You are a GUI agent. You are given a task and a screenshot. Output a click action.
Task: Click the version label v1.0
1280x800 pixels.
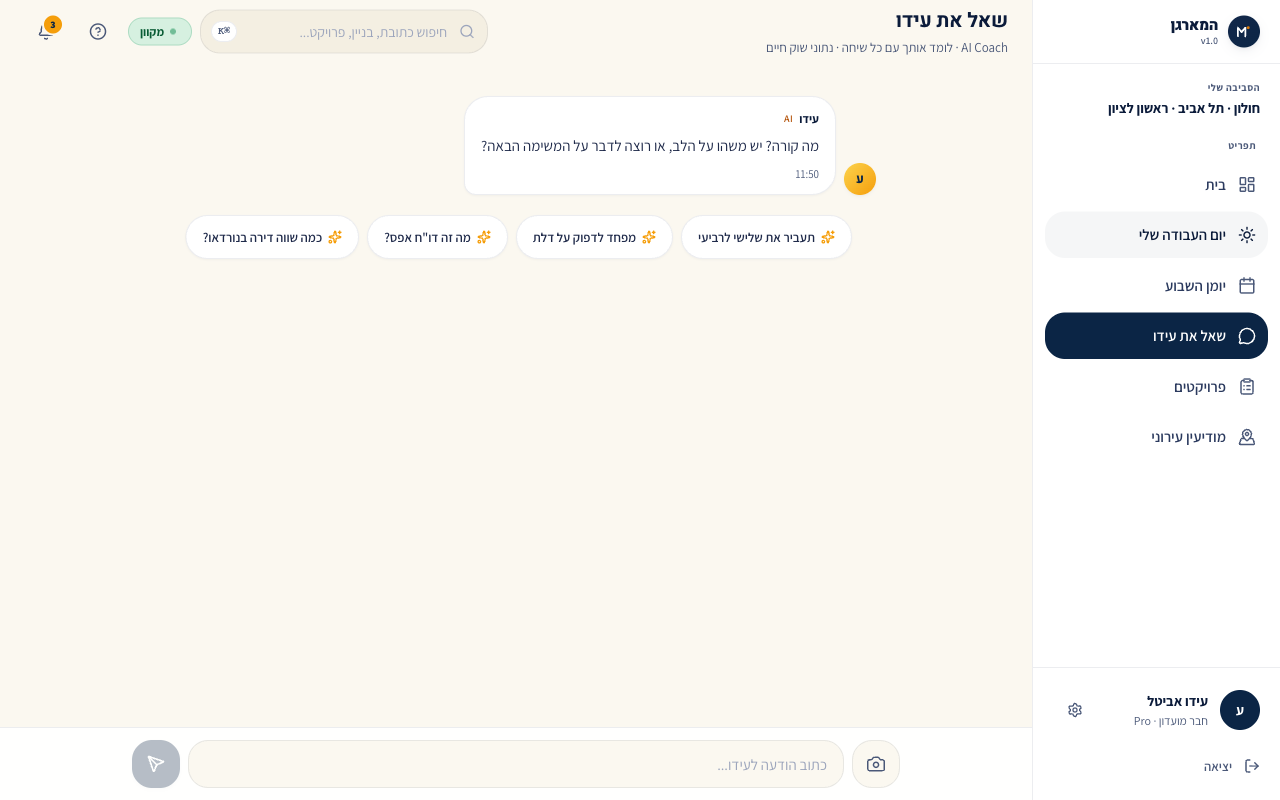pos(1209,41)
